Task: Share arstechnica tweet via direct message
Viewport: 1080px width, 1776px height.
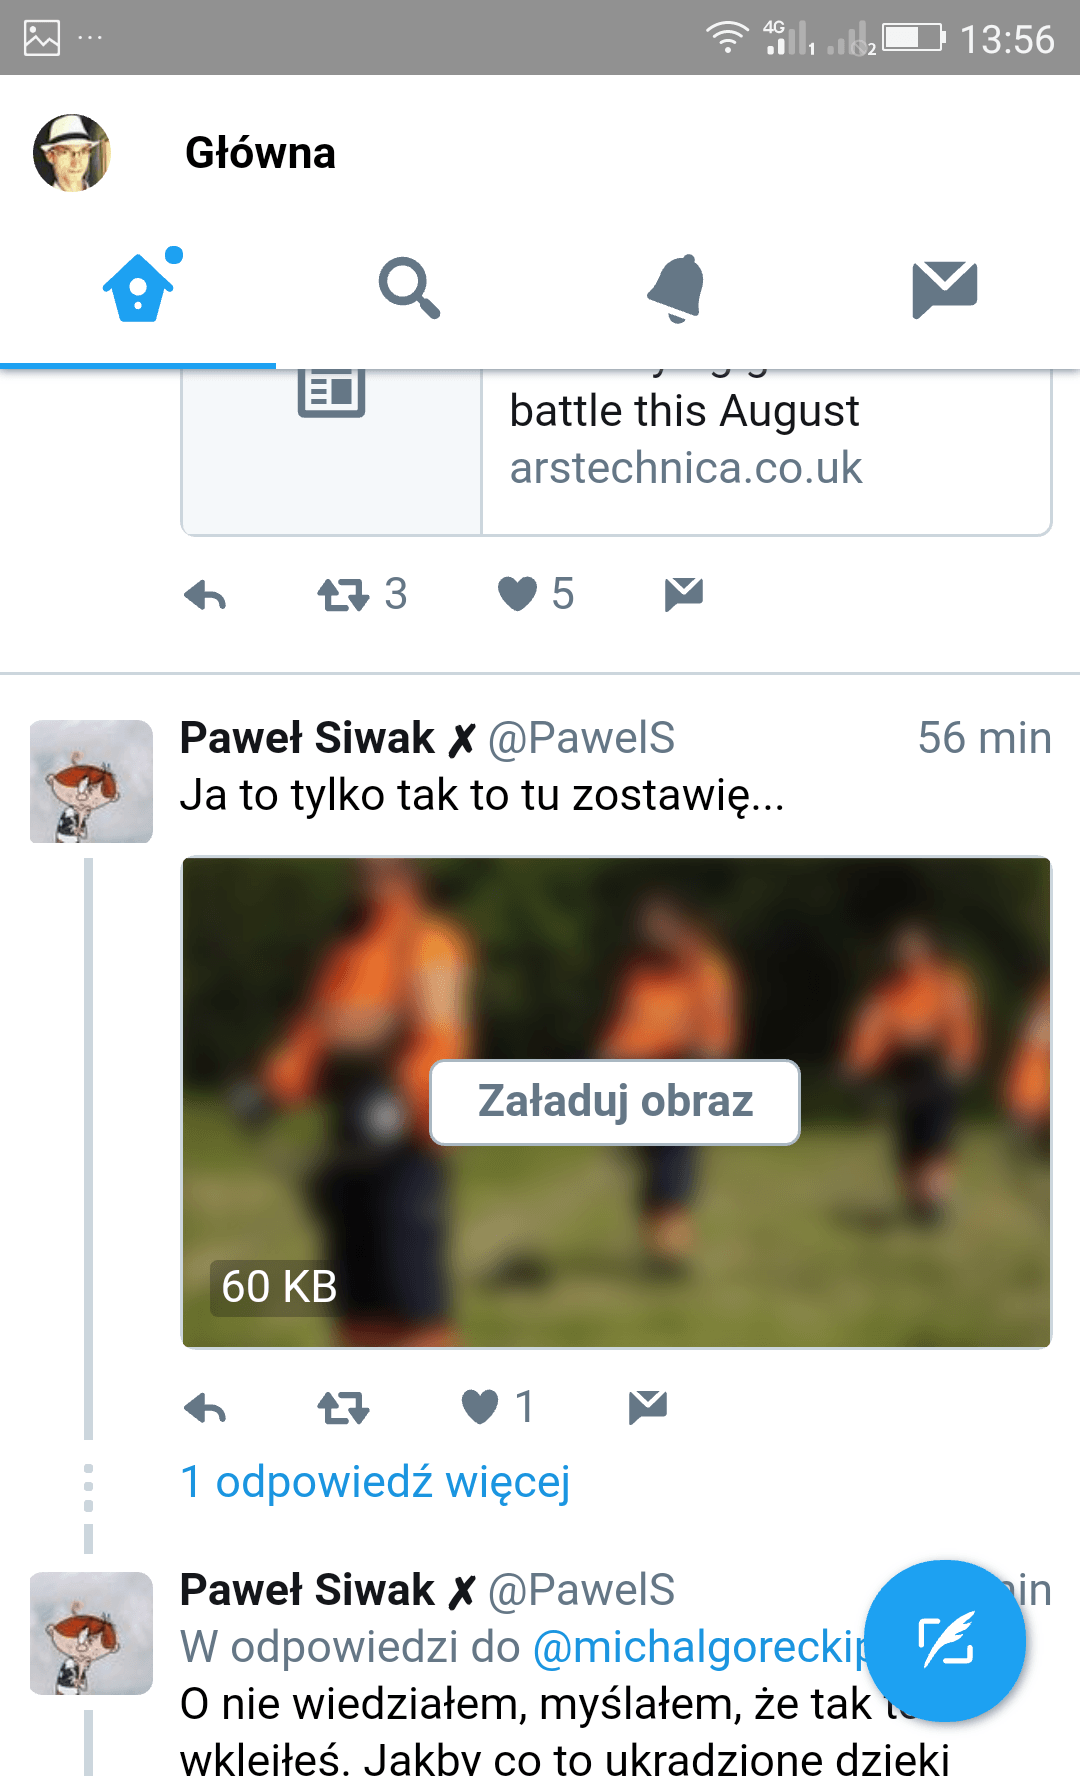Action: pyautogui.click(x=684, y=594)
